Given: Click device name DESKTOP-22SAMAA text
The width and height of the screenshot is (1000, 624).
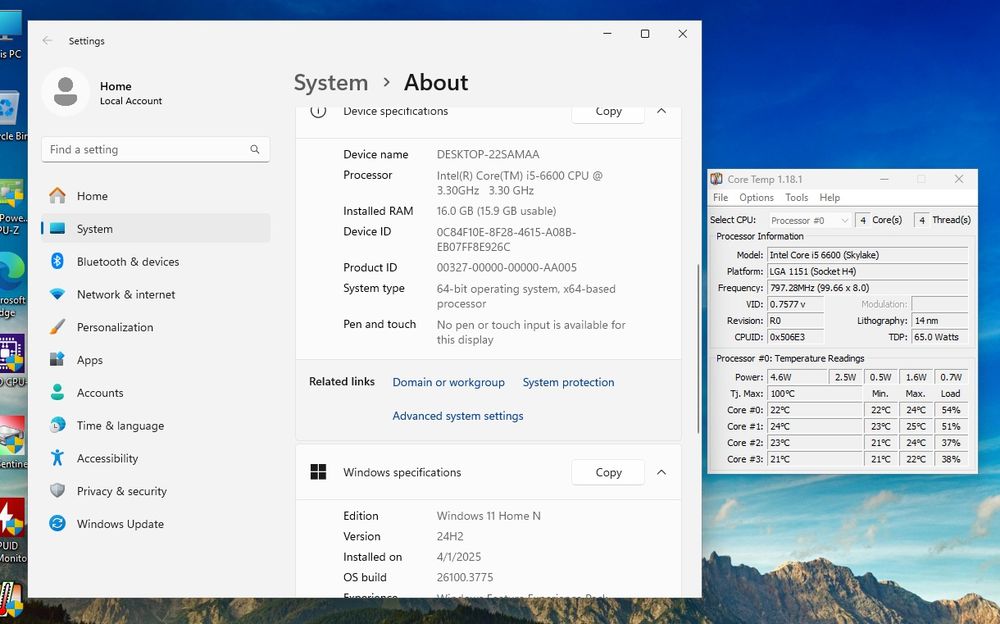Looking at the screenshot, I should pos(488,154).
